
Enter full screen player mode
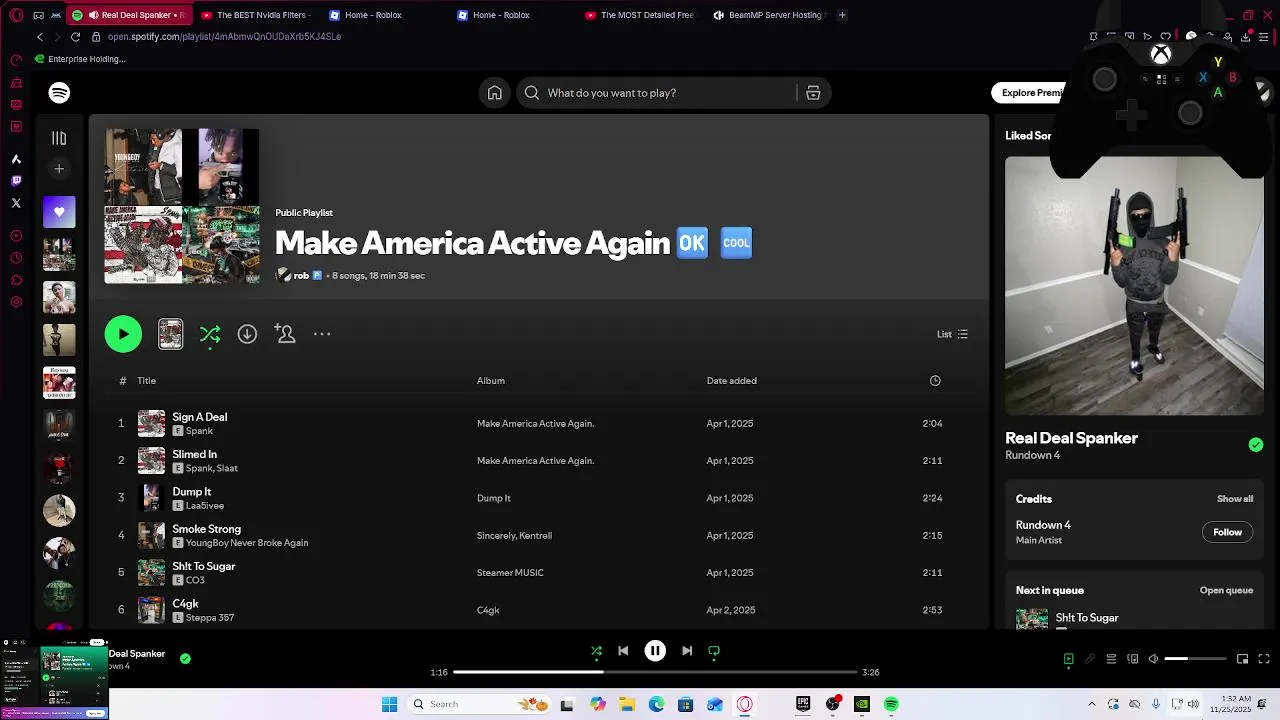click(x=1264, y=659)
